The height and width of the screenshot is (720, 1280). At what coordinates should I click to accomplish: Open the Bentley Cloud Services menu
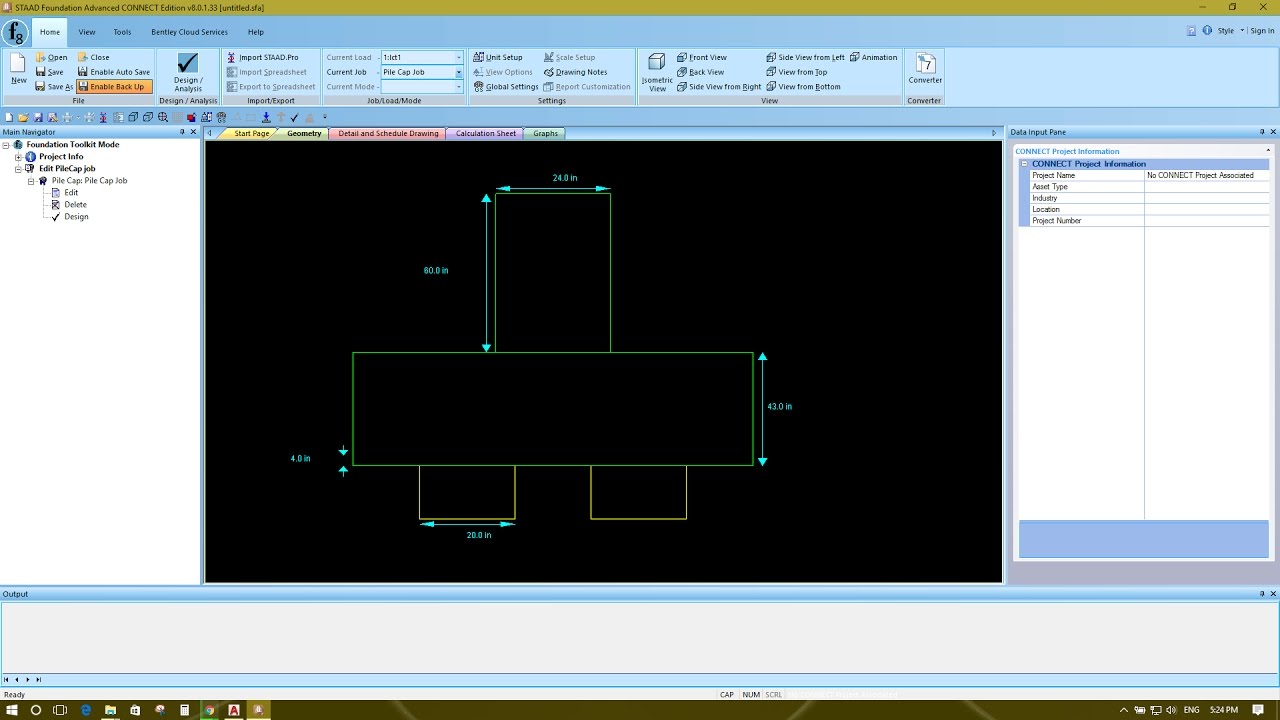click(x=189, y=31)
